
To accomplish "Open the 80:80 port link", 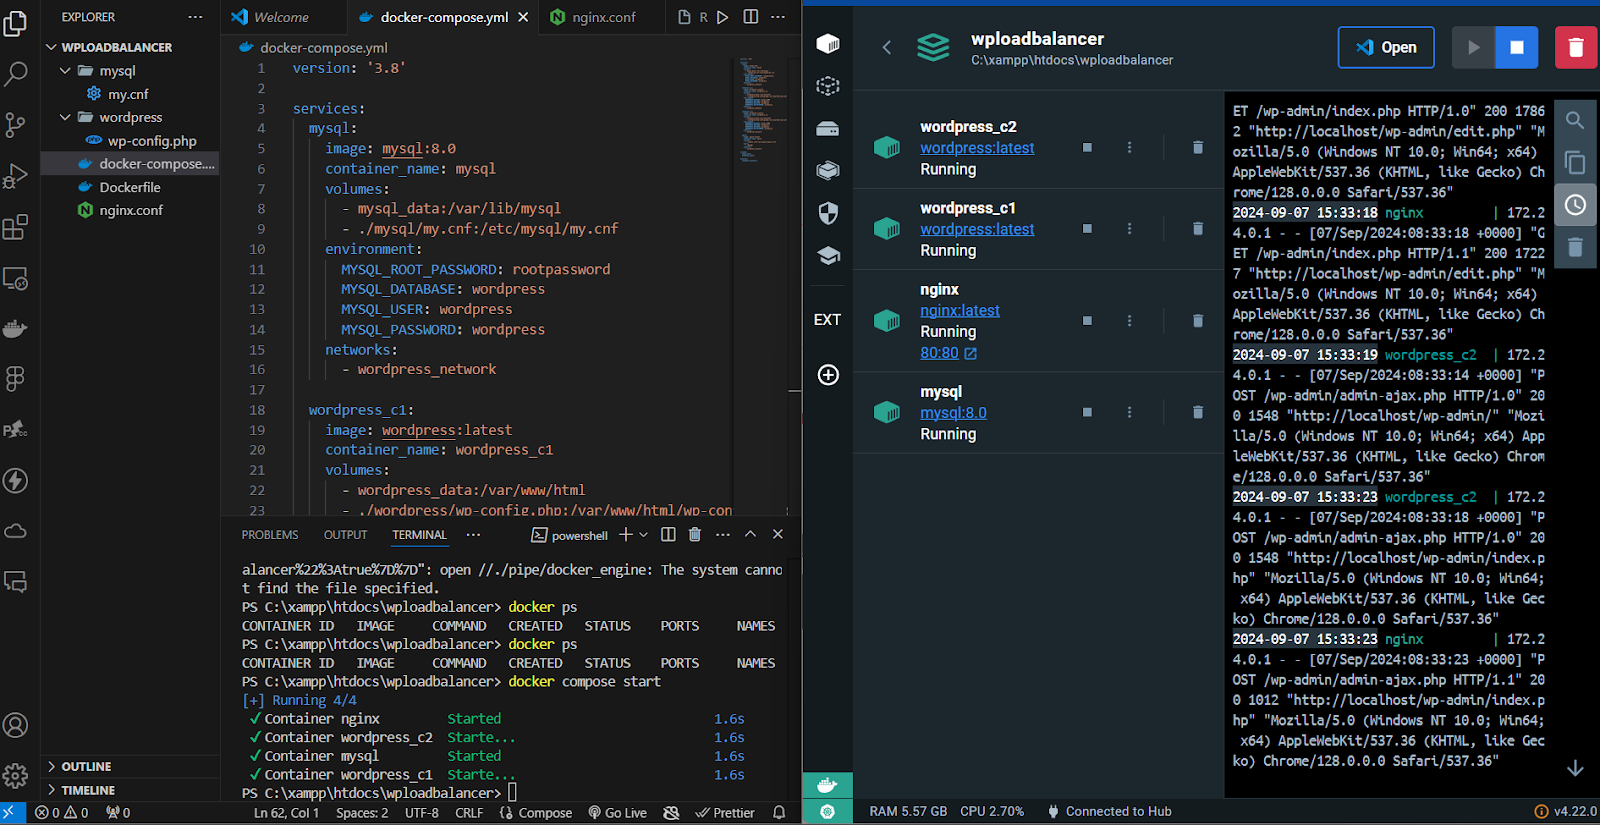I will [948, 353].
